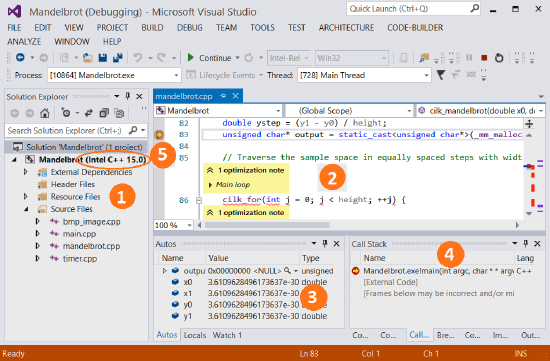This screenshot has width=550, height=361.
Task: Open the ARCHITECTURE menu
Action: point(346,27)
